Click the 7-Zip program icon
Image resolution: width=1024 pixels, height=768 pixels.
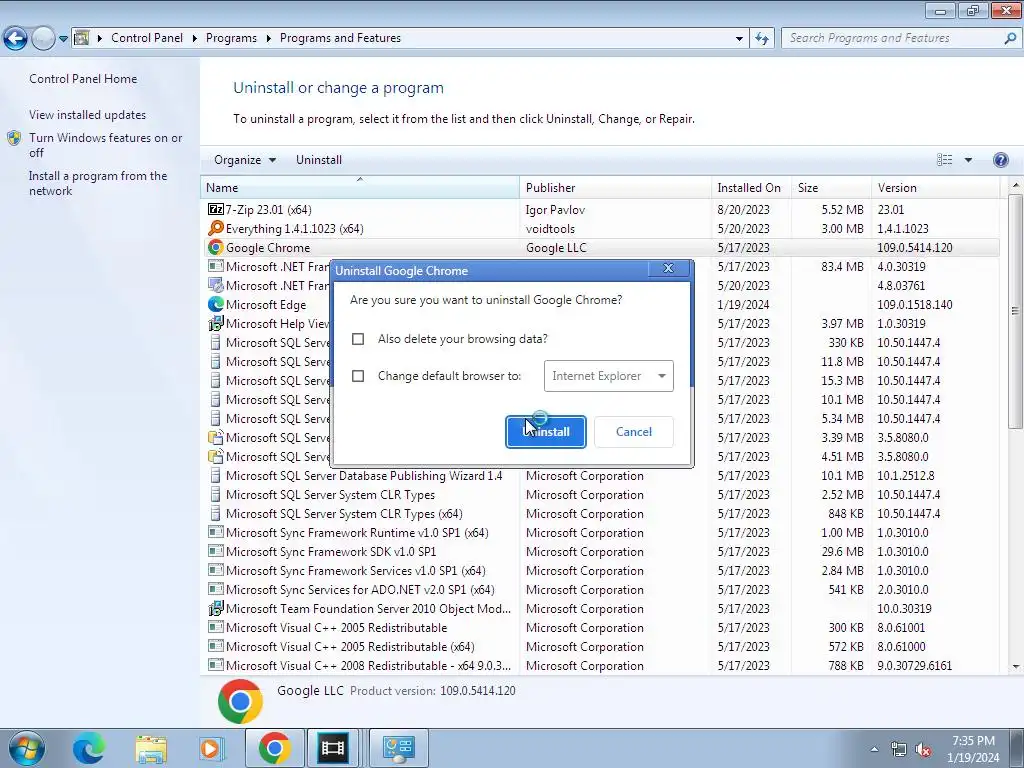point(216,210)
